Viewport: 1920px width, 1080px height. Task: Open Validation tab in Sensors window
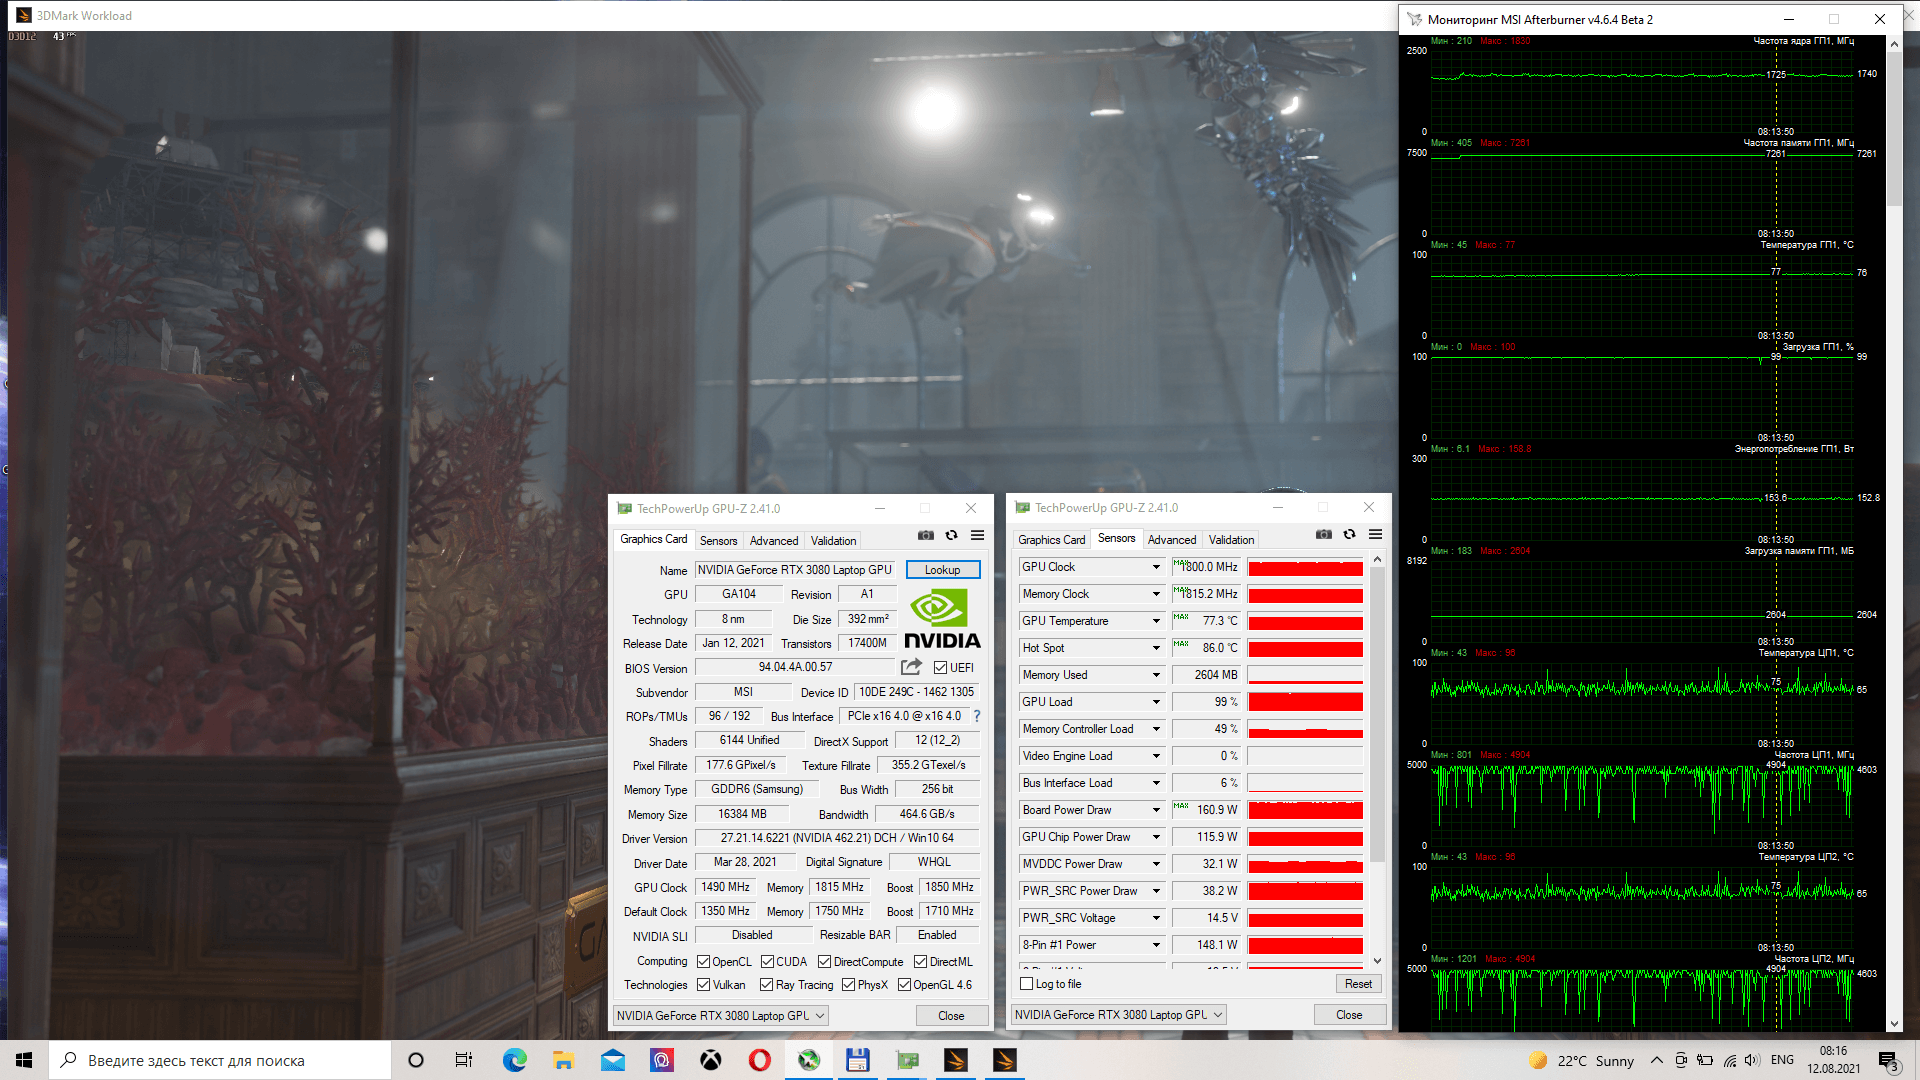[x=1231, y=540]
